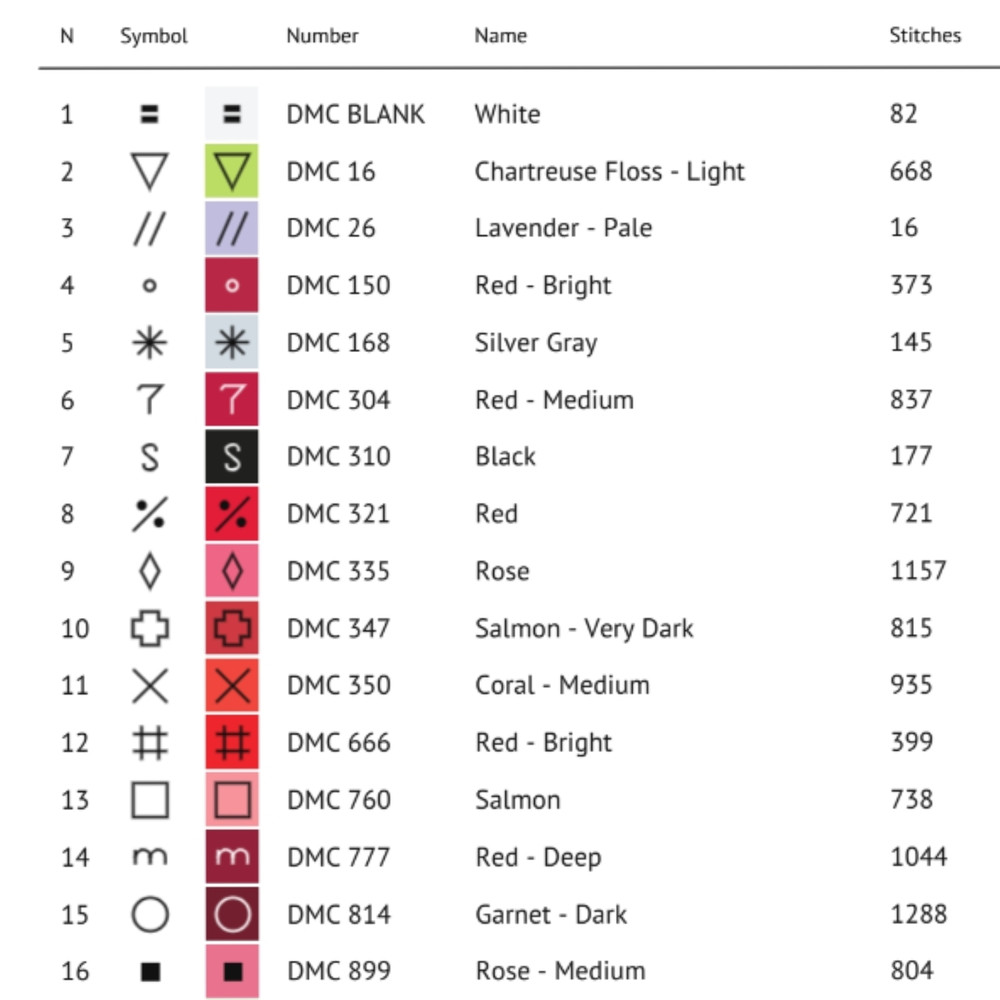Select the black DMC 310 color swatch
1000x1000 pixels.
pyautogui.click(x=232, y=457)
